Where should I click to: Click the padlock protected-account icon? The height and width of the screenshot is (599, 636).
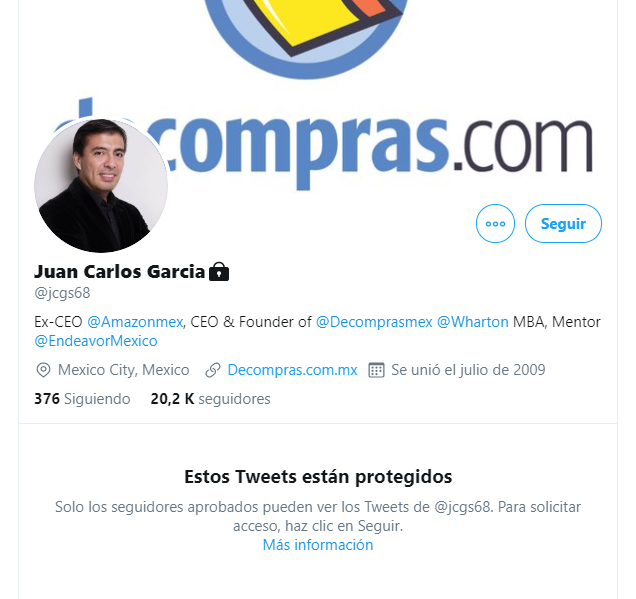click(x=219, y=272)
